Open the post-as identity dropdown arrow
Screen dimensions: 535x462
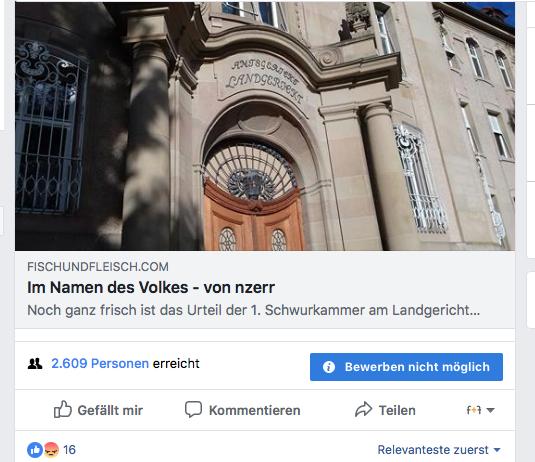pos(490,410)
